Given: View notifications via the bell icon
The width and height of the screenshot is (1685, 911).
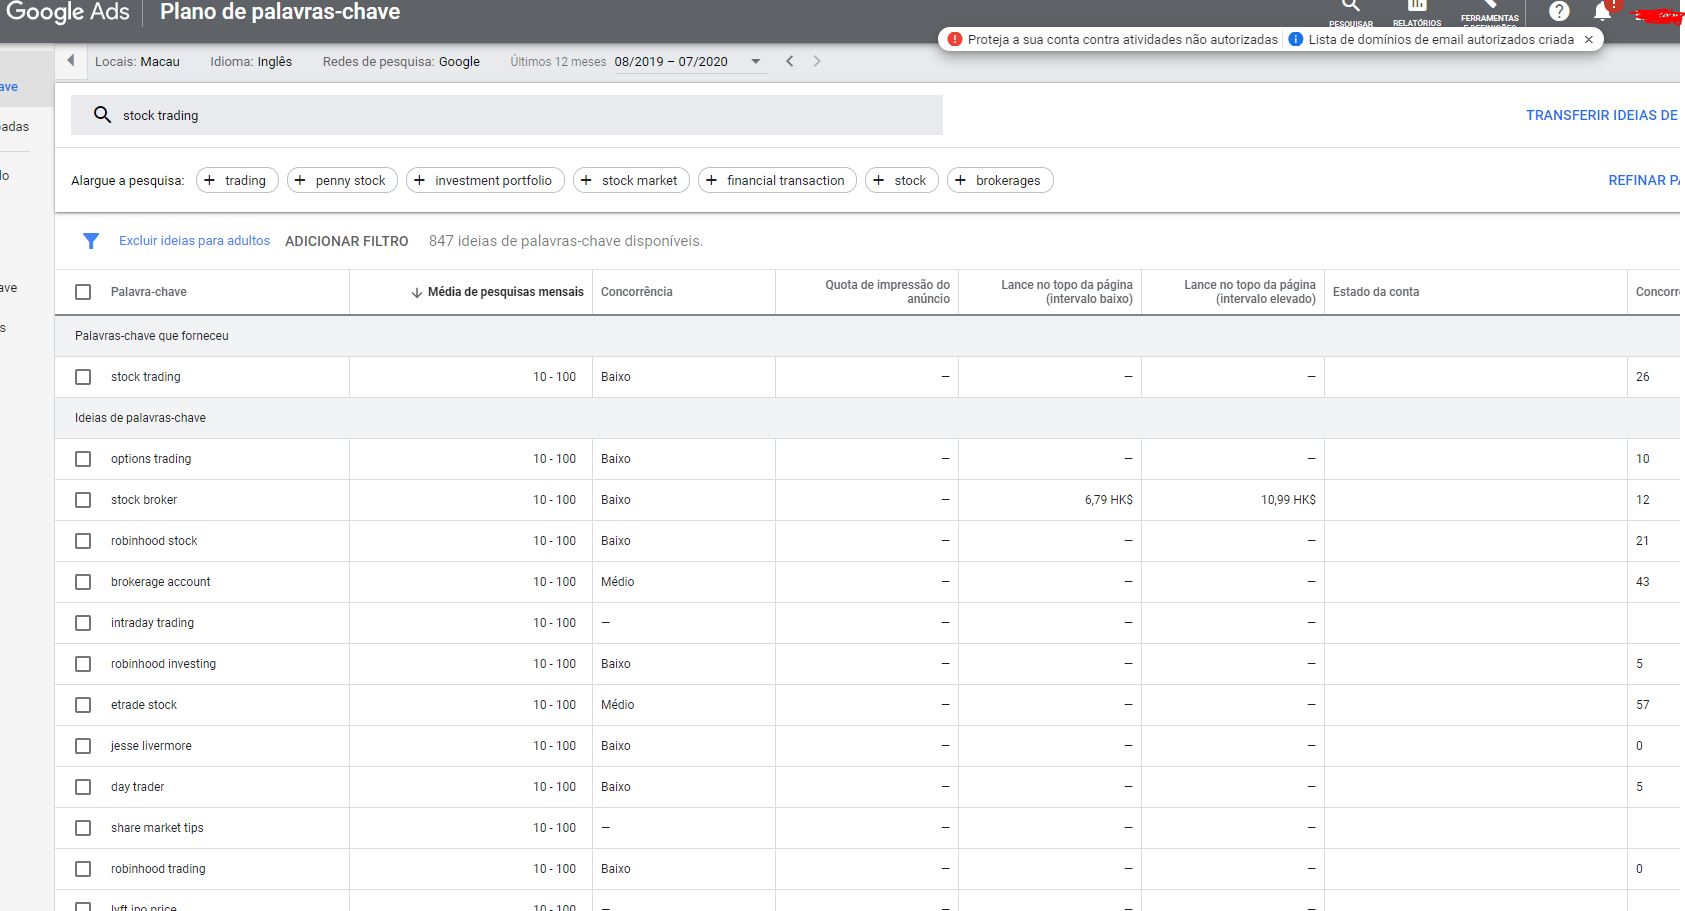Looking at the screenshot, I should pyautogui.click(x=1601, y=12).
